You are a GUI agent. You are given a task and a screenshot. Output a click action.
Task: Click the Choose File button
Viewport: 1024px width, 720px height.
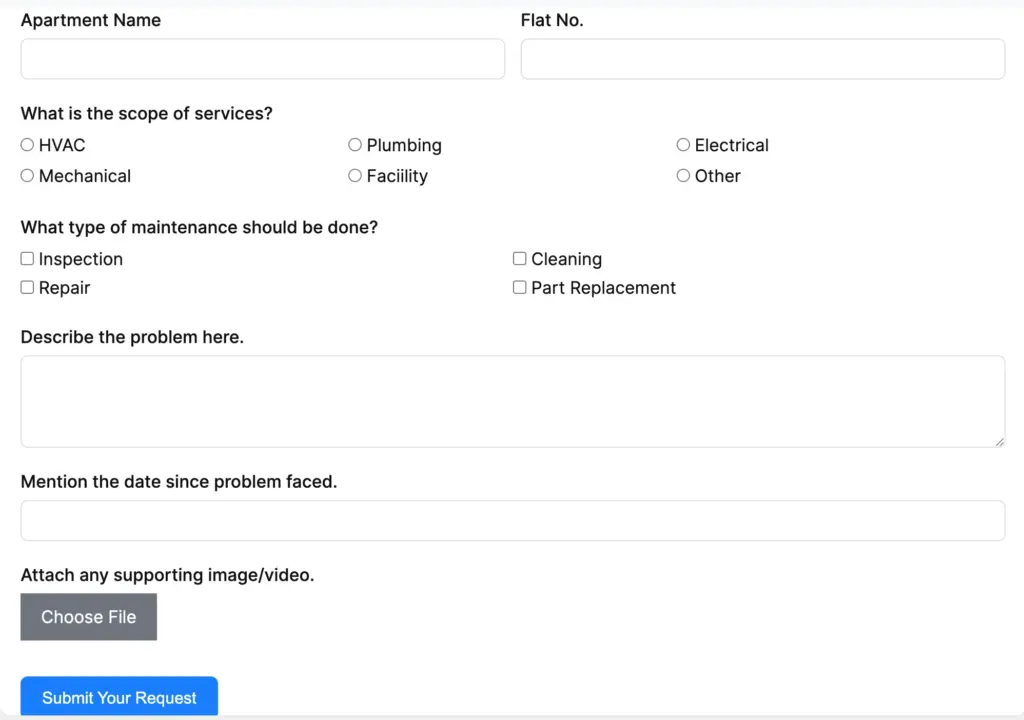(88, 616)
